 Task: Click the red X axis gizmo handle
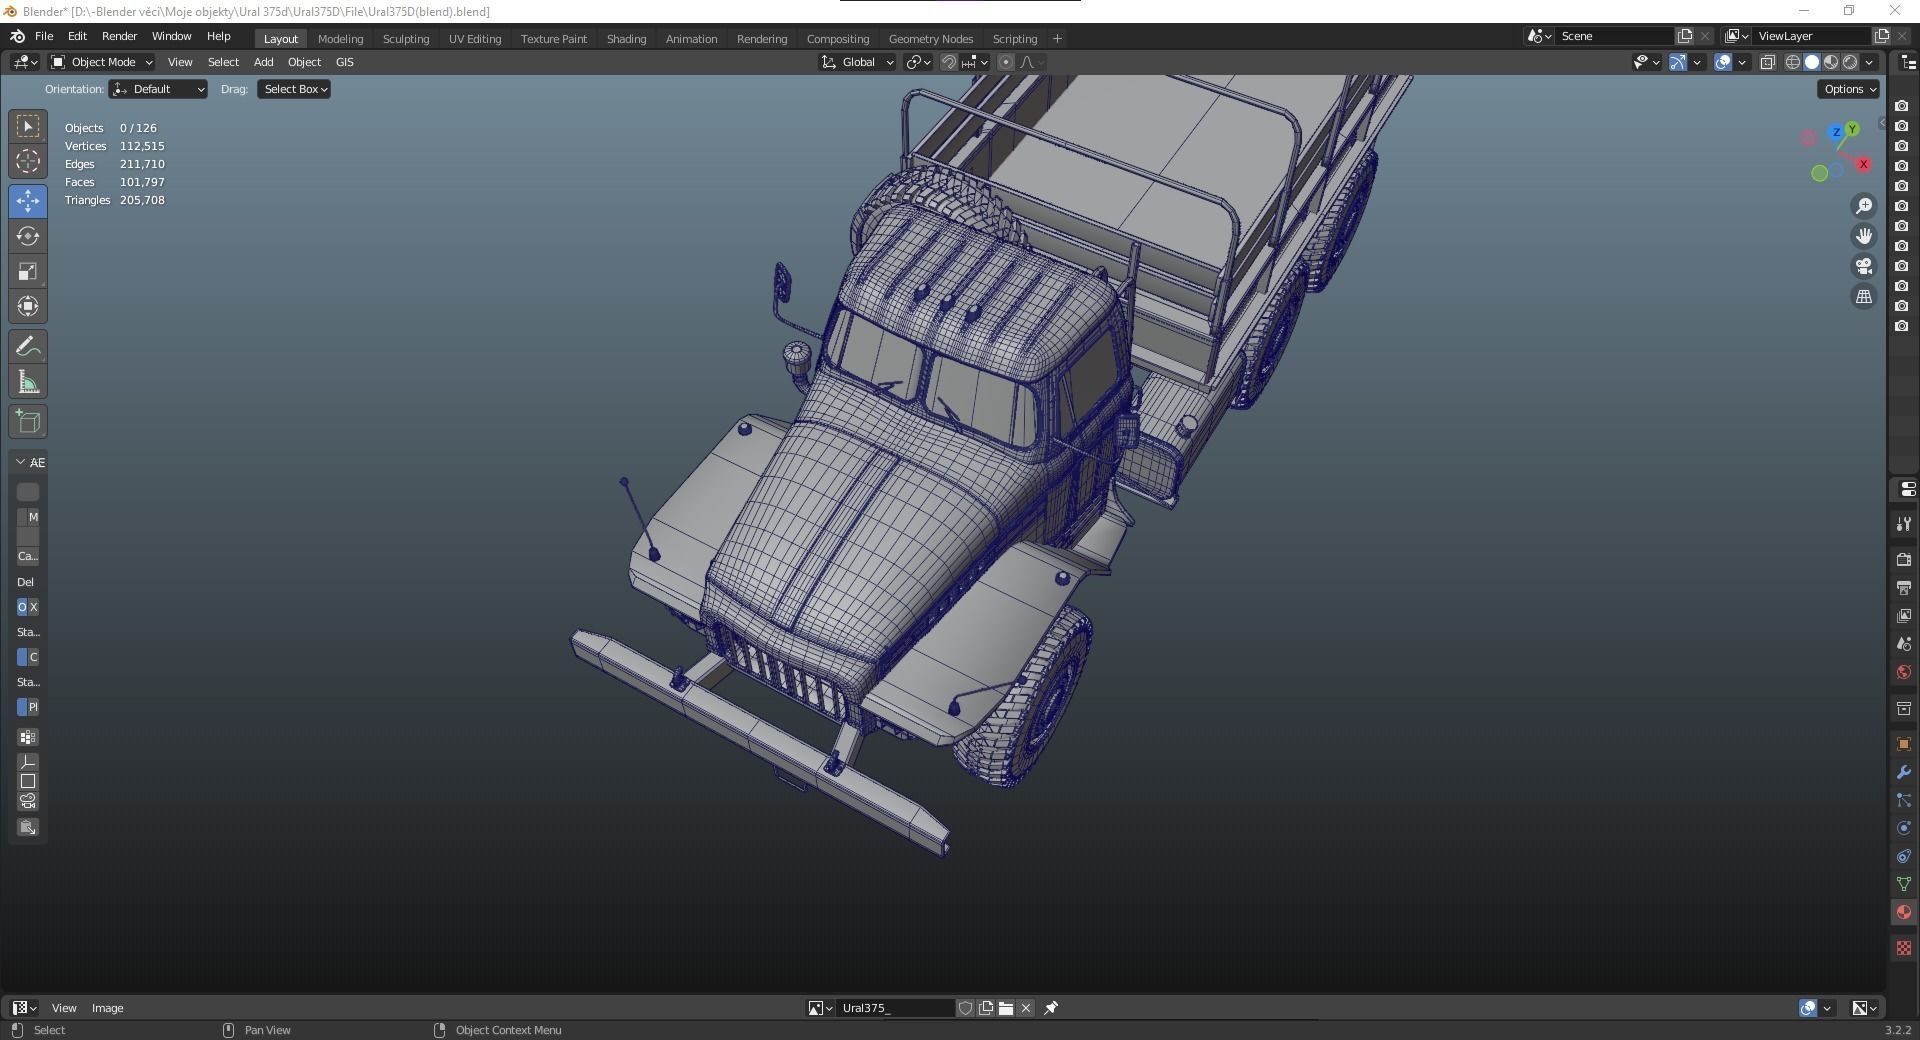click(x=1863, y=164)
